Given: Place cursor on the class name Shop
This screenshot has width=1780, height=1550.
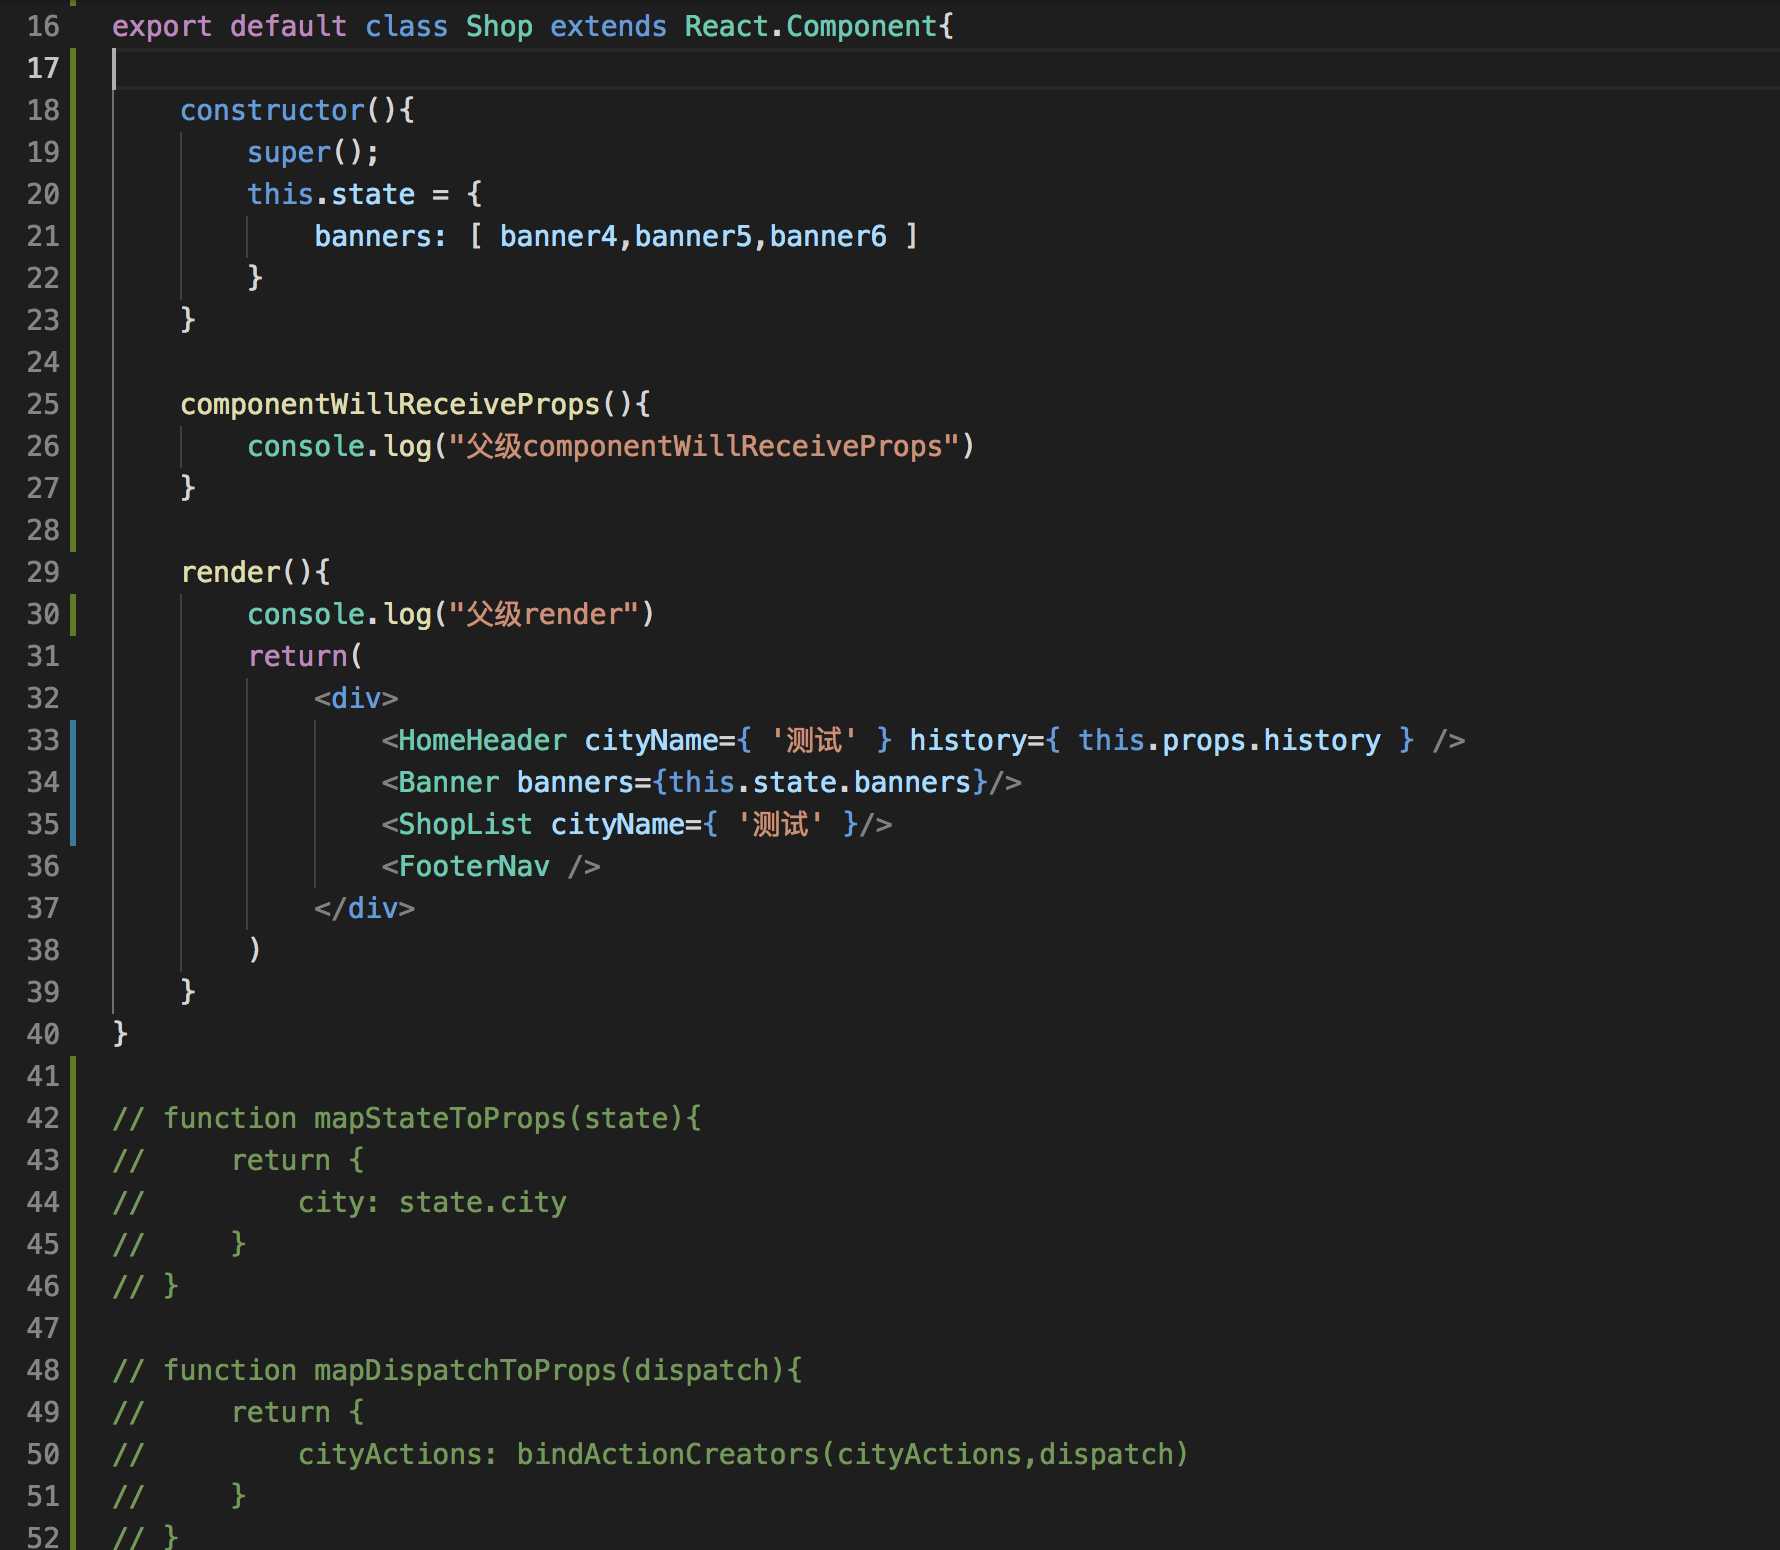Looking at the screenshot, I should [x=499, y=26].
